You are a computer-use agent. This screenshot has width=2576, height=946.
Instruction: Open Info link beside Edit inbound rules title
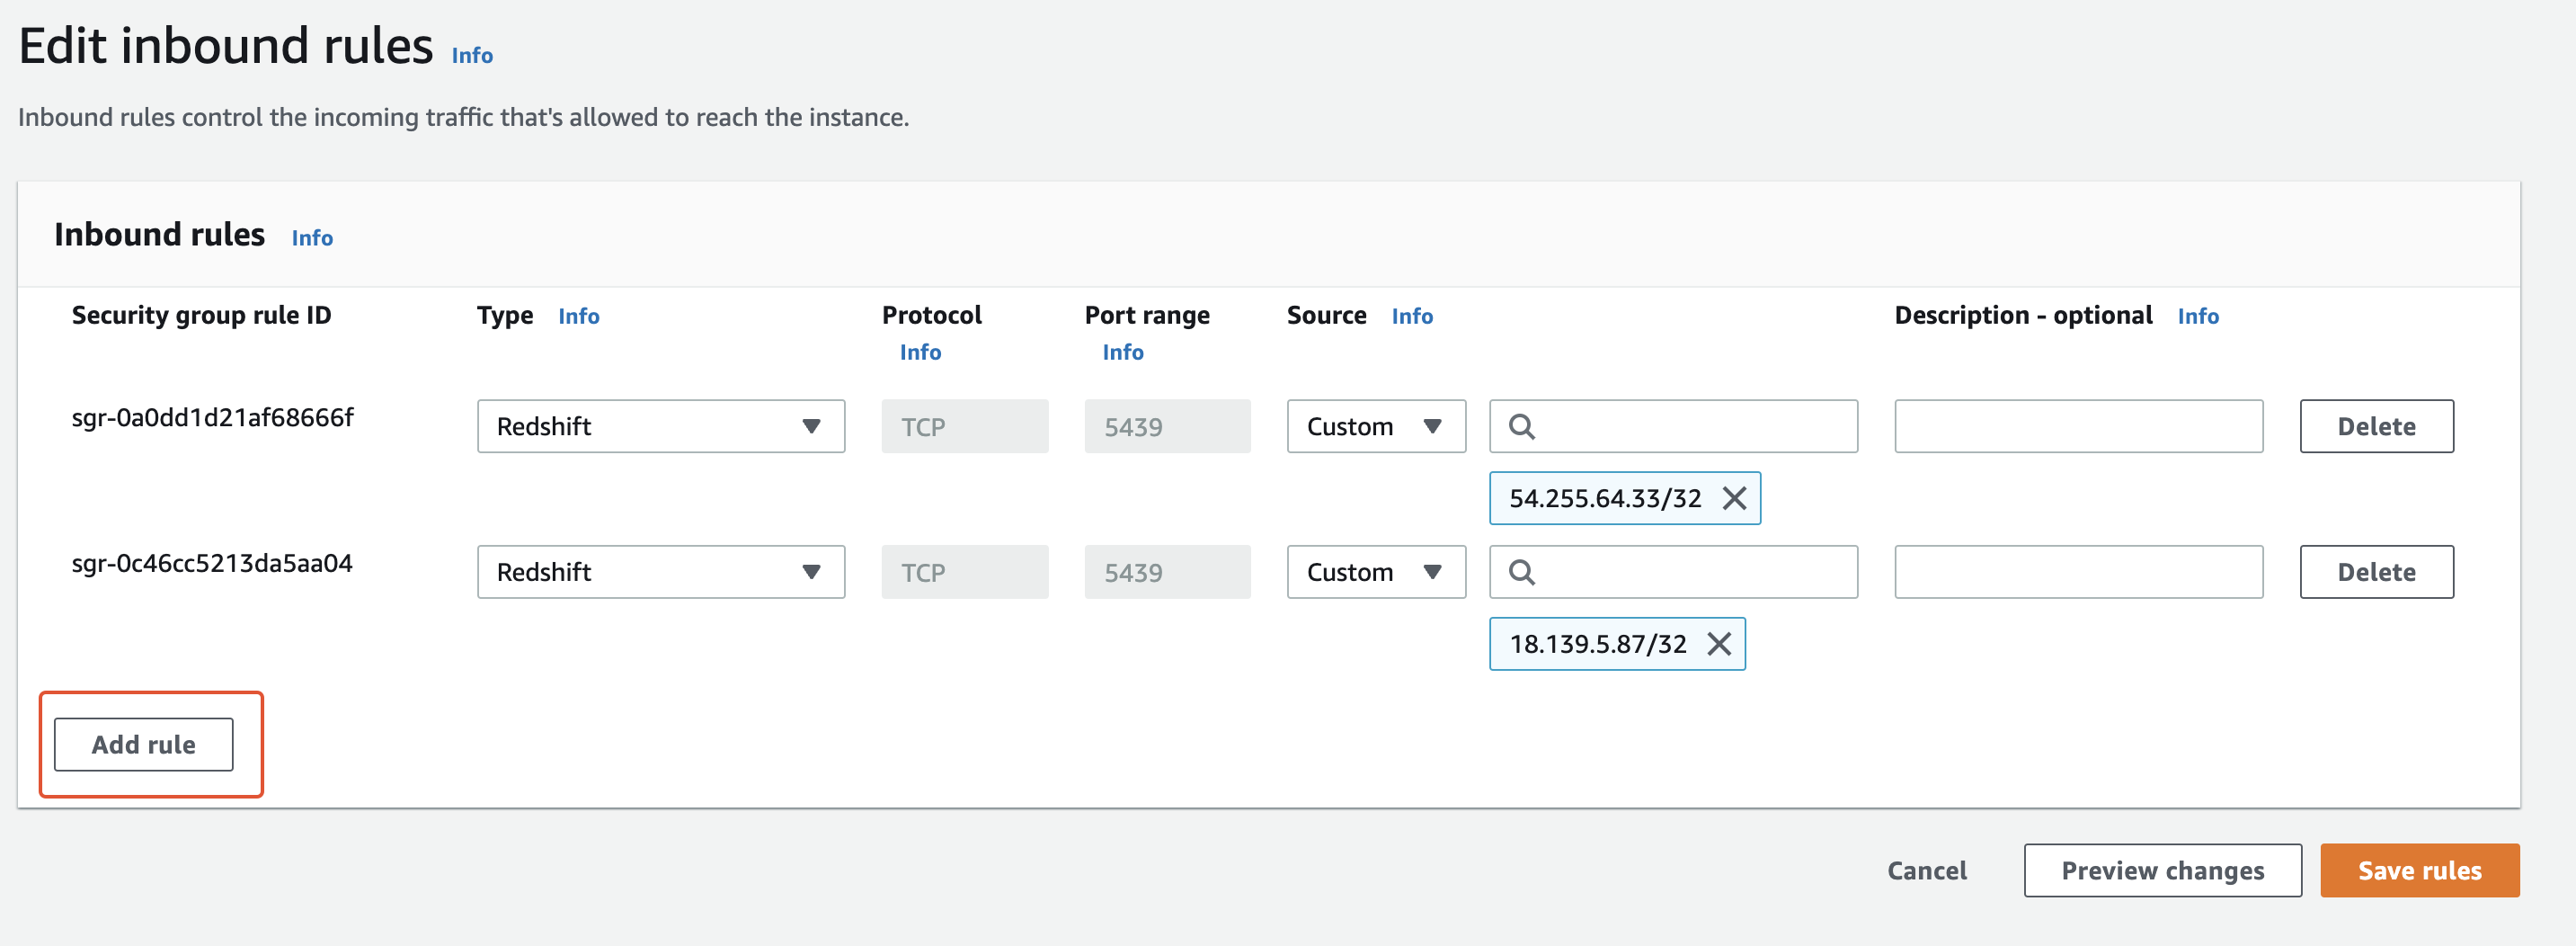point(472,56)
